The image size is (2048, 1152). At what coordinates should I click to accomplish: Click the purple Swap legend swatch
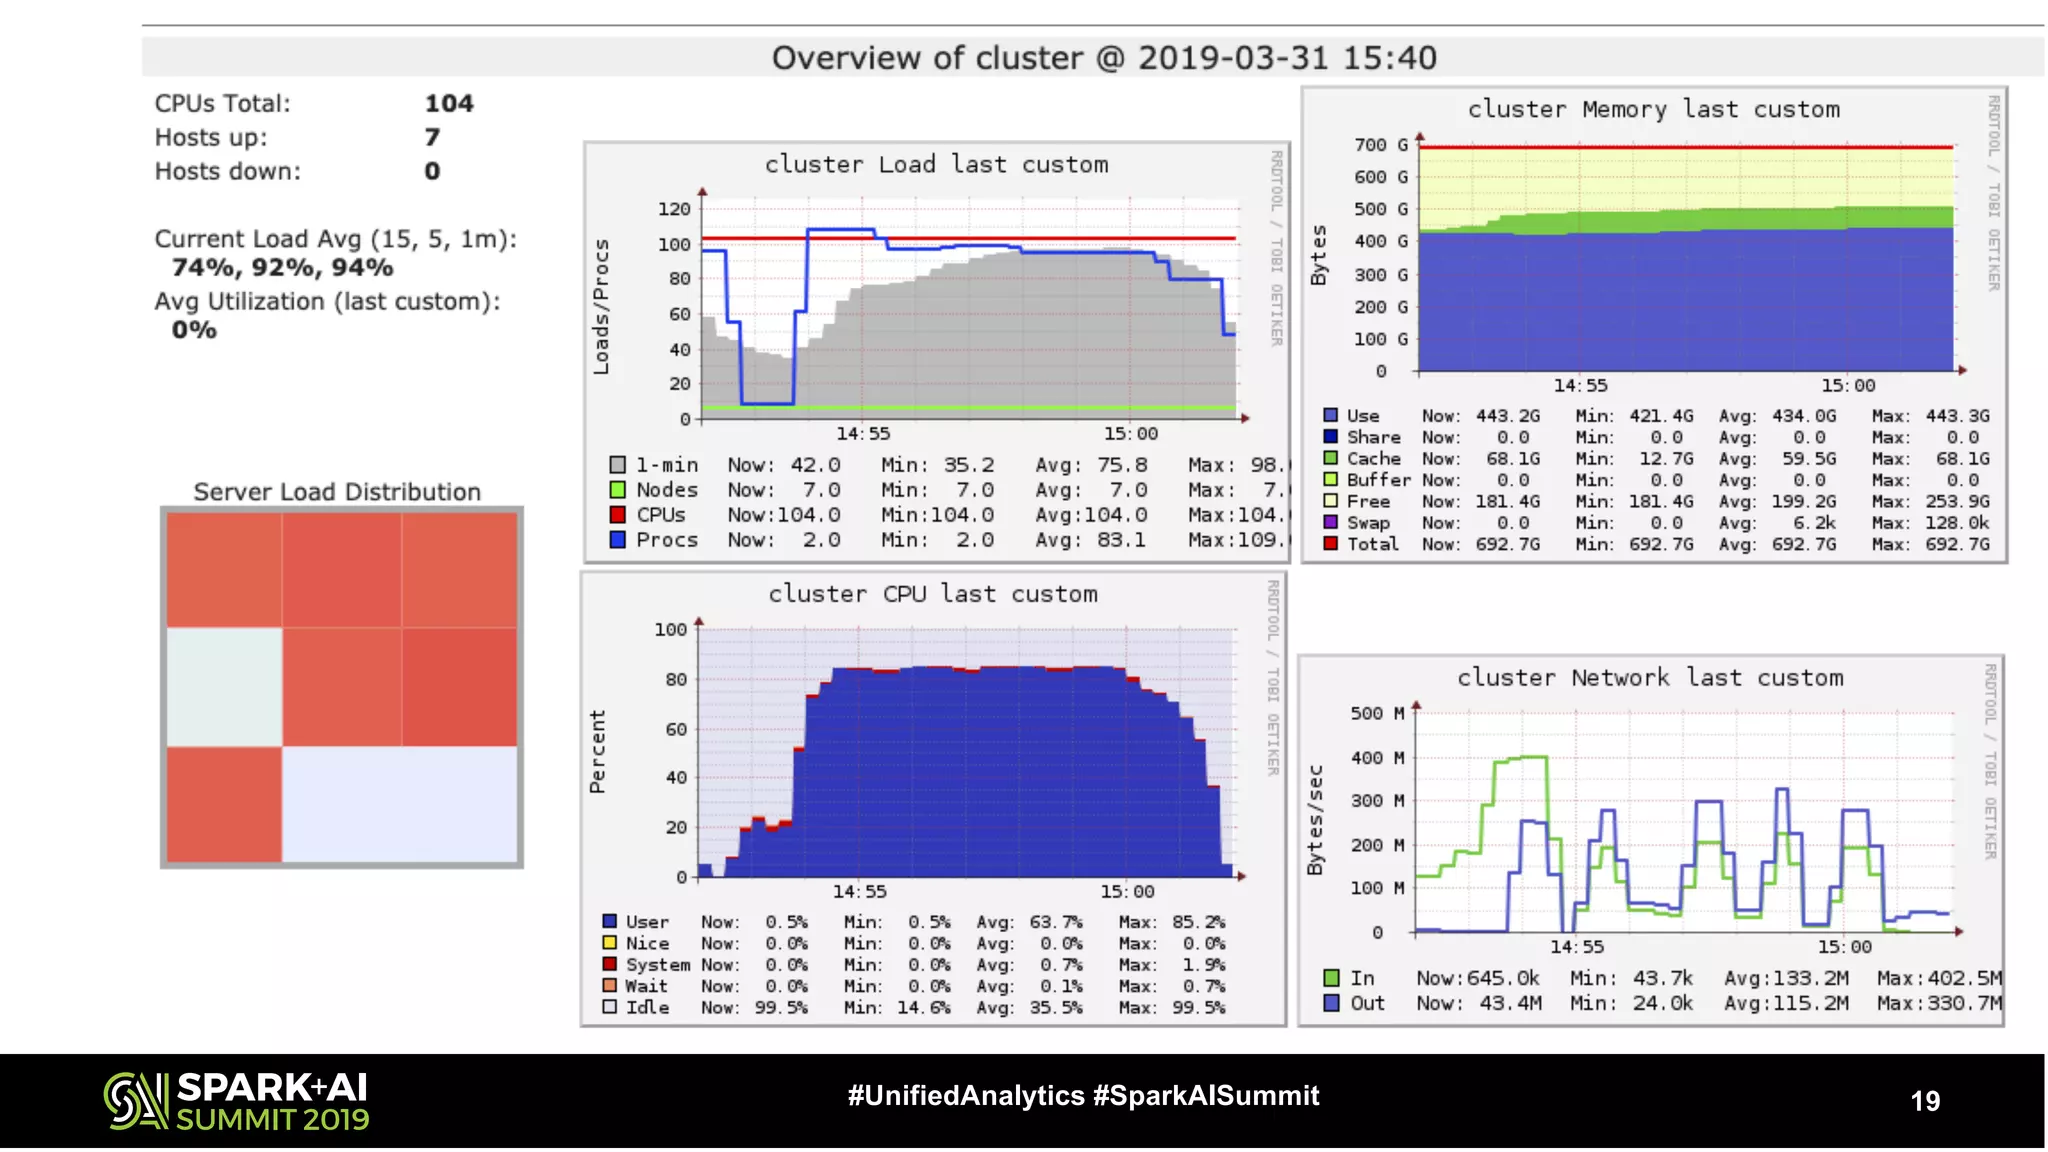pos(1330,522)
